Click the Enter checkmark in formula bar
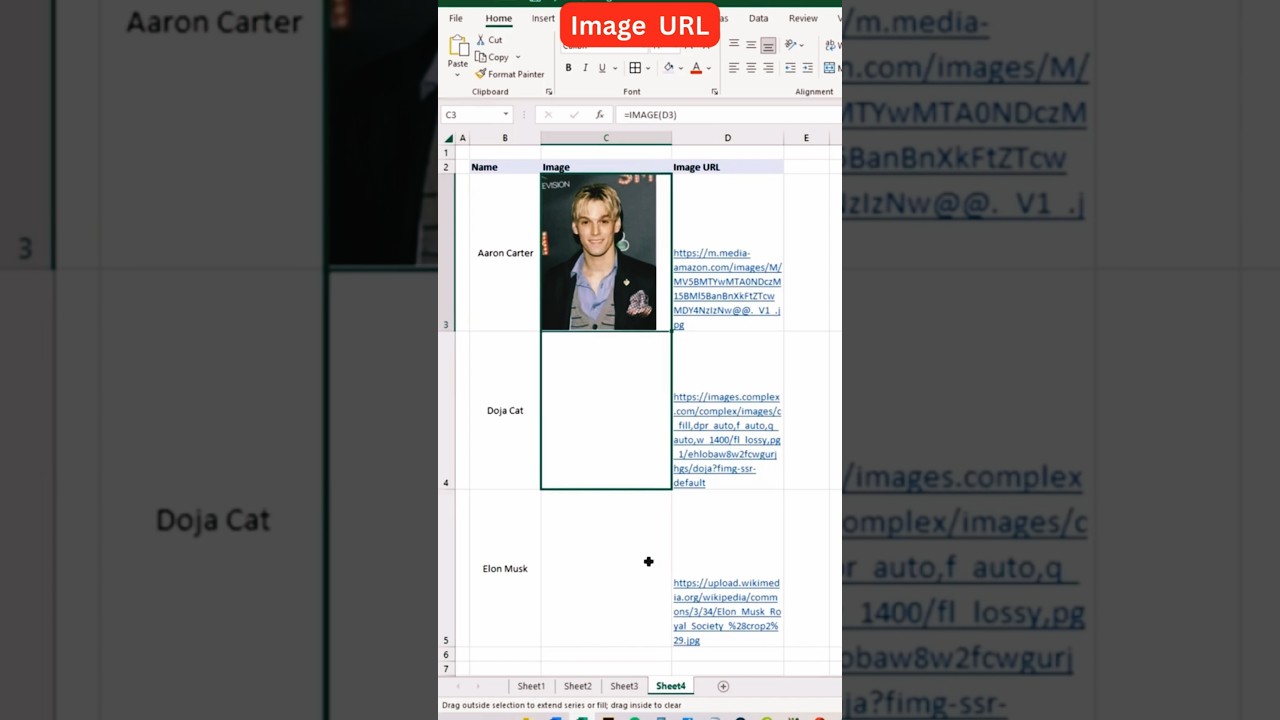1280x720 pixels. coord(573,115)
